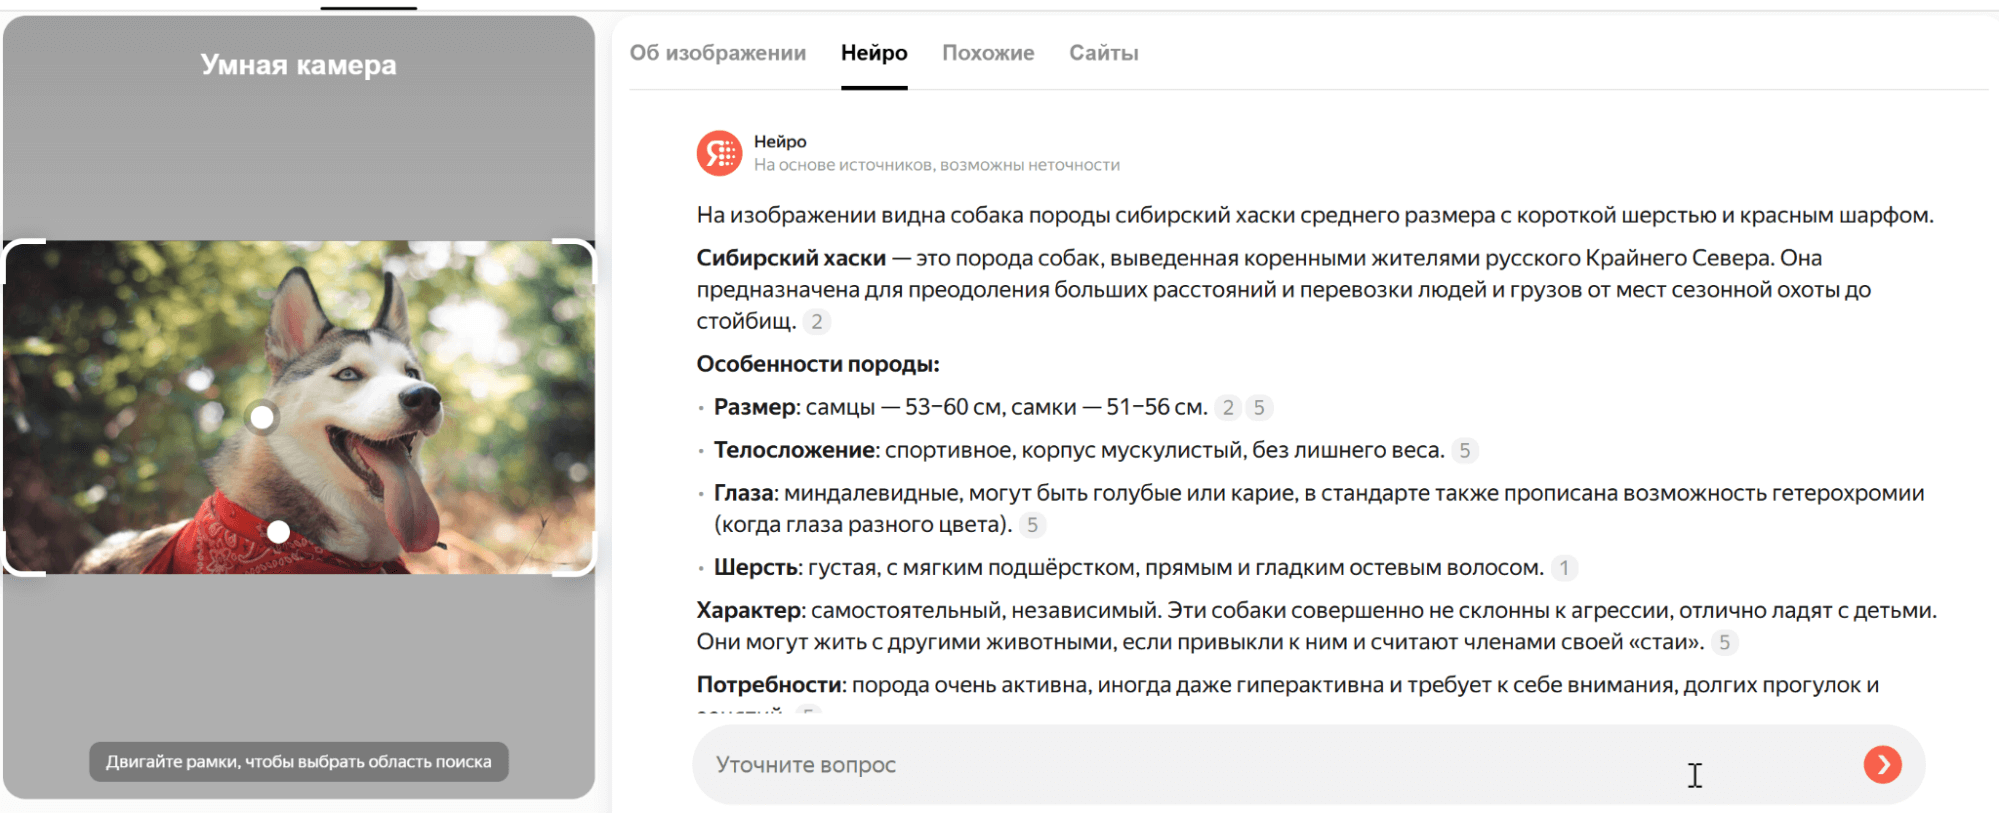
Task: Open source 5 citation after Телосложение line
Action: point(1464,451)
